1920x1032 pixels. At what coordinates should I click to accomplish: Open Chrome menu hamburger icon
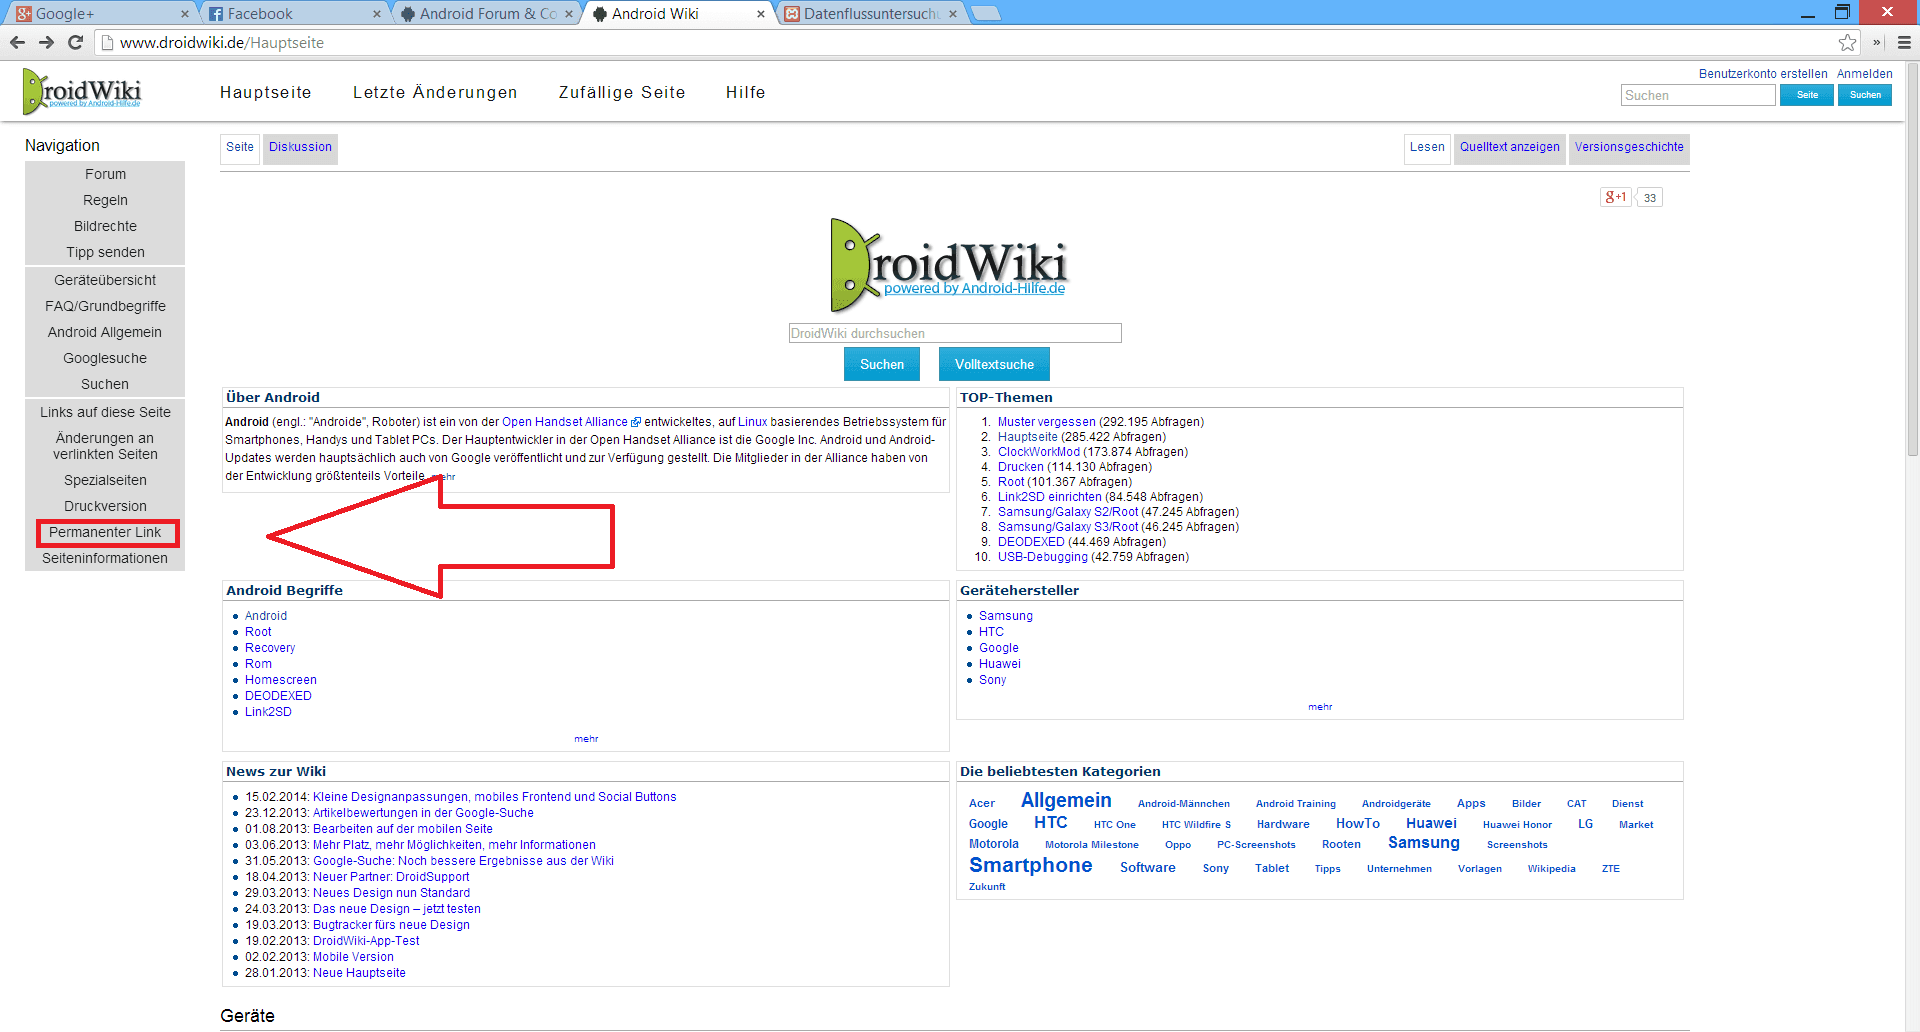pyautogui.click(x=1904, y=42)
